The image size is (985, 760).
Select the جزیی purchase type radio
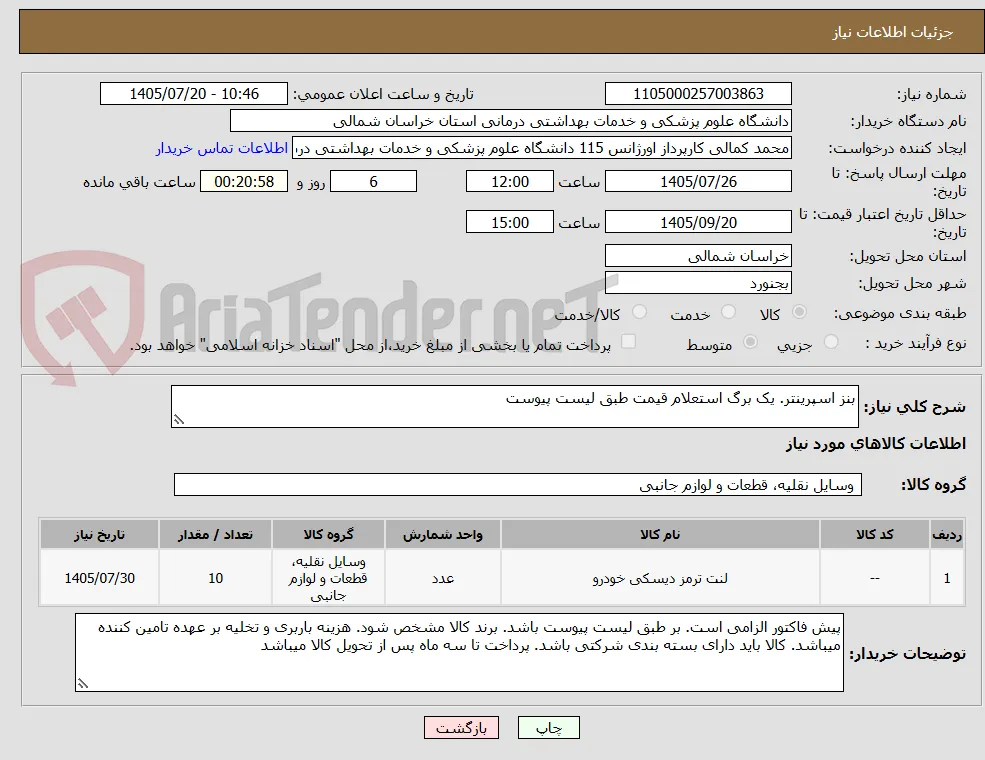[830, 342]
